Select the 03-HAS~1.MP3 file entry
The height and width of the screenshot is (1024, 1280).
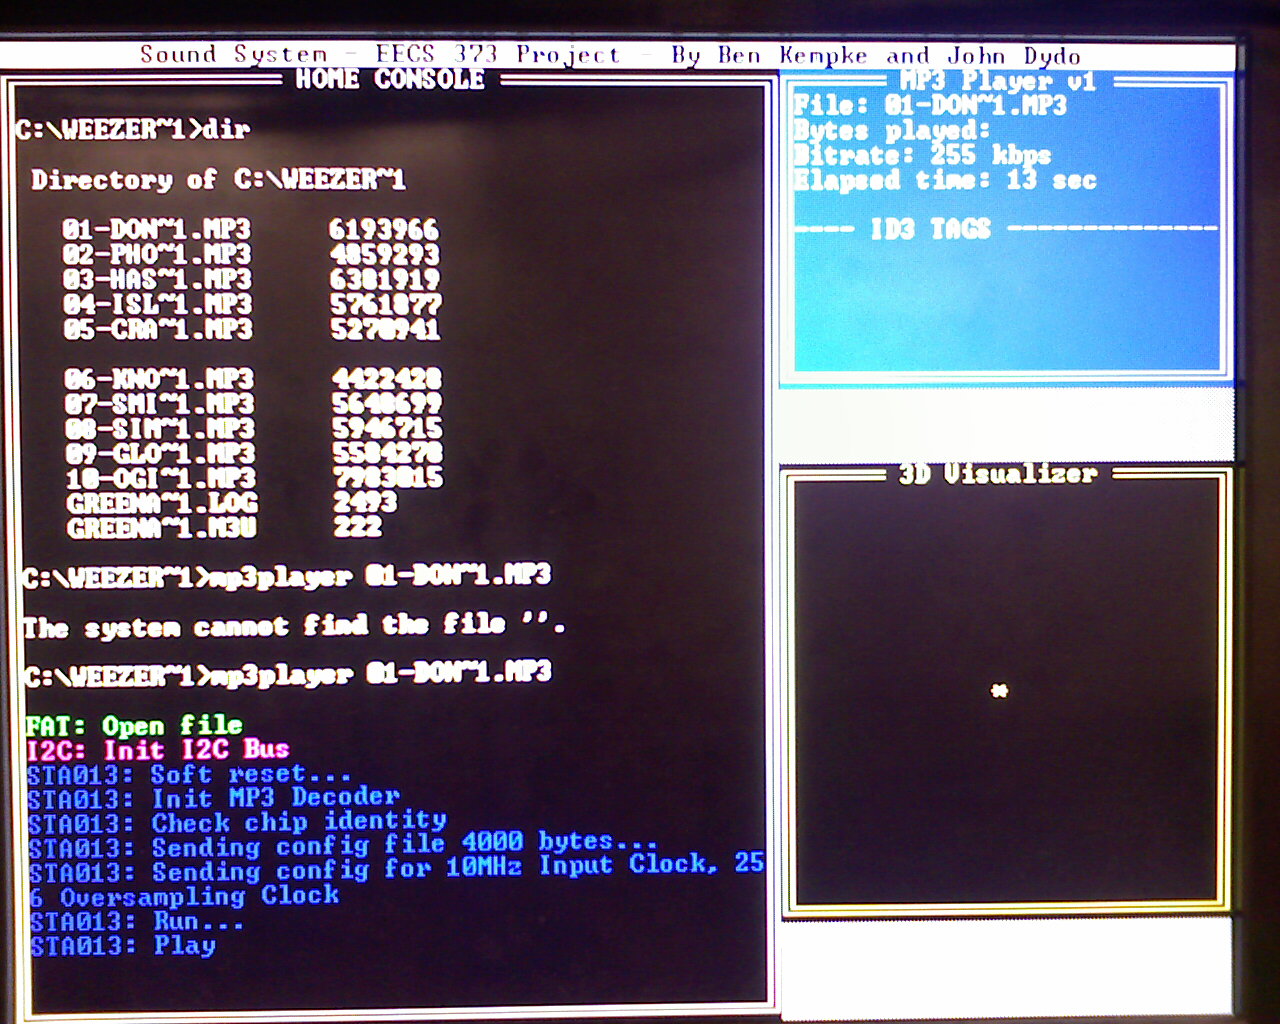point(156,279)
